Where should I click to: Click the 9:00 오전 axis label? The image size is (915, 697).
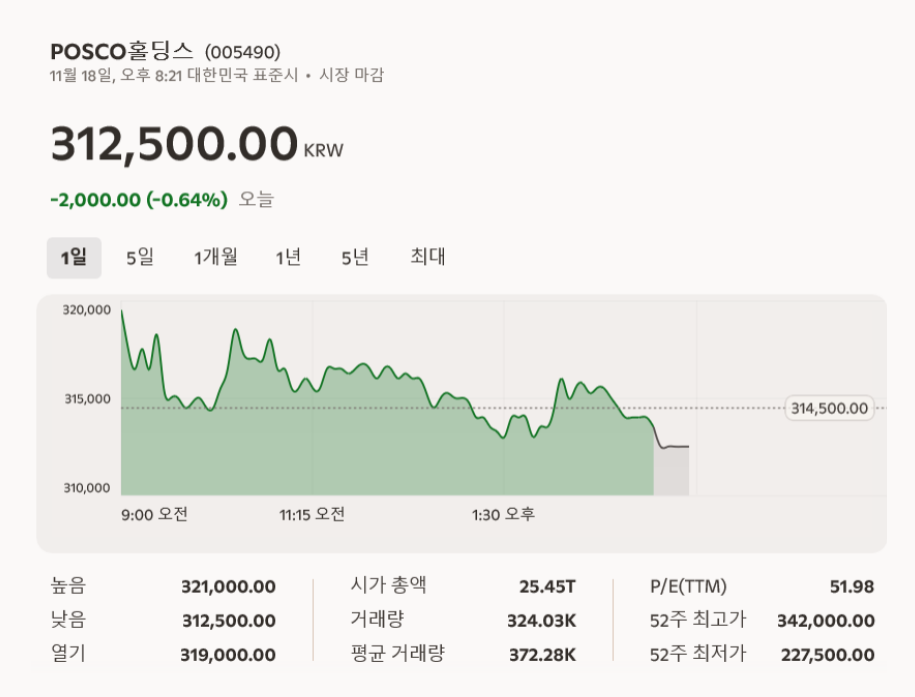click(x=154, y=515)
